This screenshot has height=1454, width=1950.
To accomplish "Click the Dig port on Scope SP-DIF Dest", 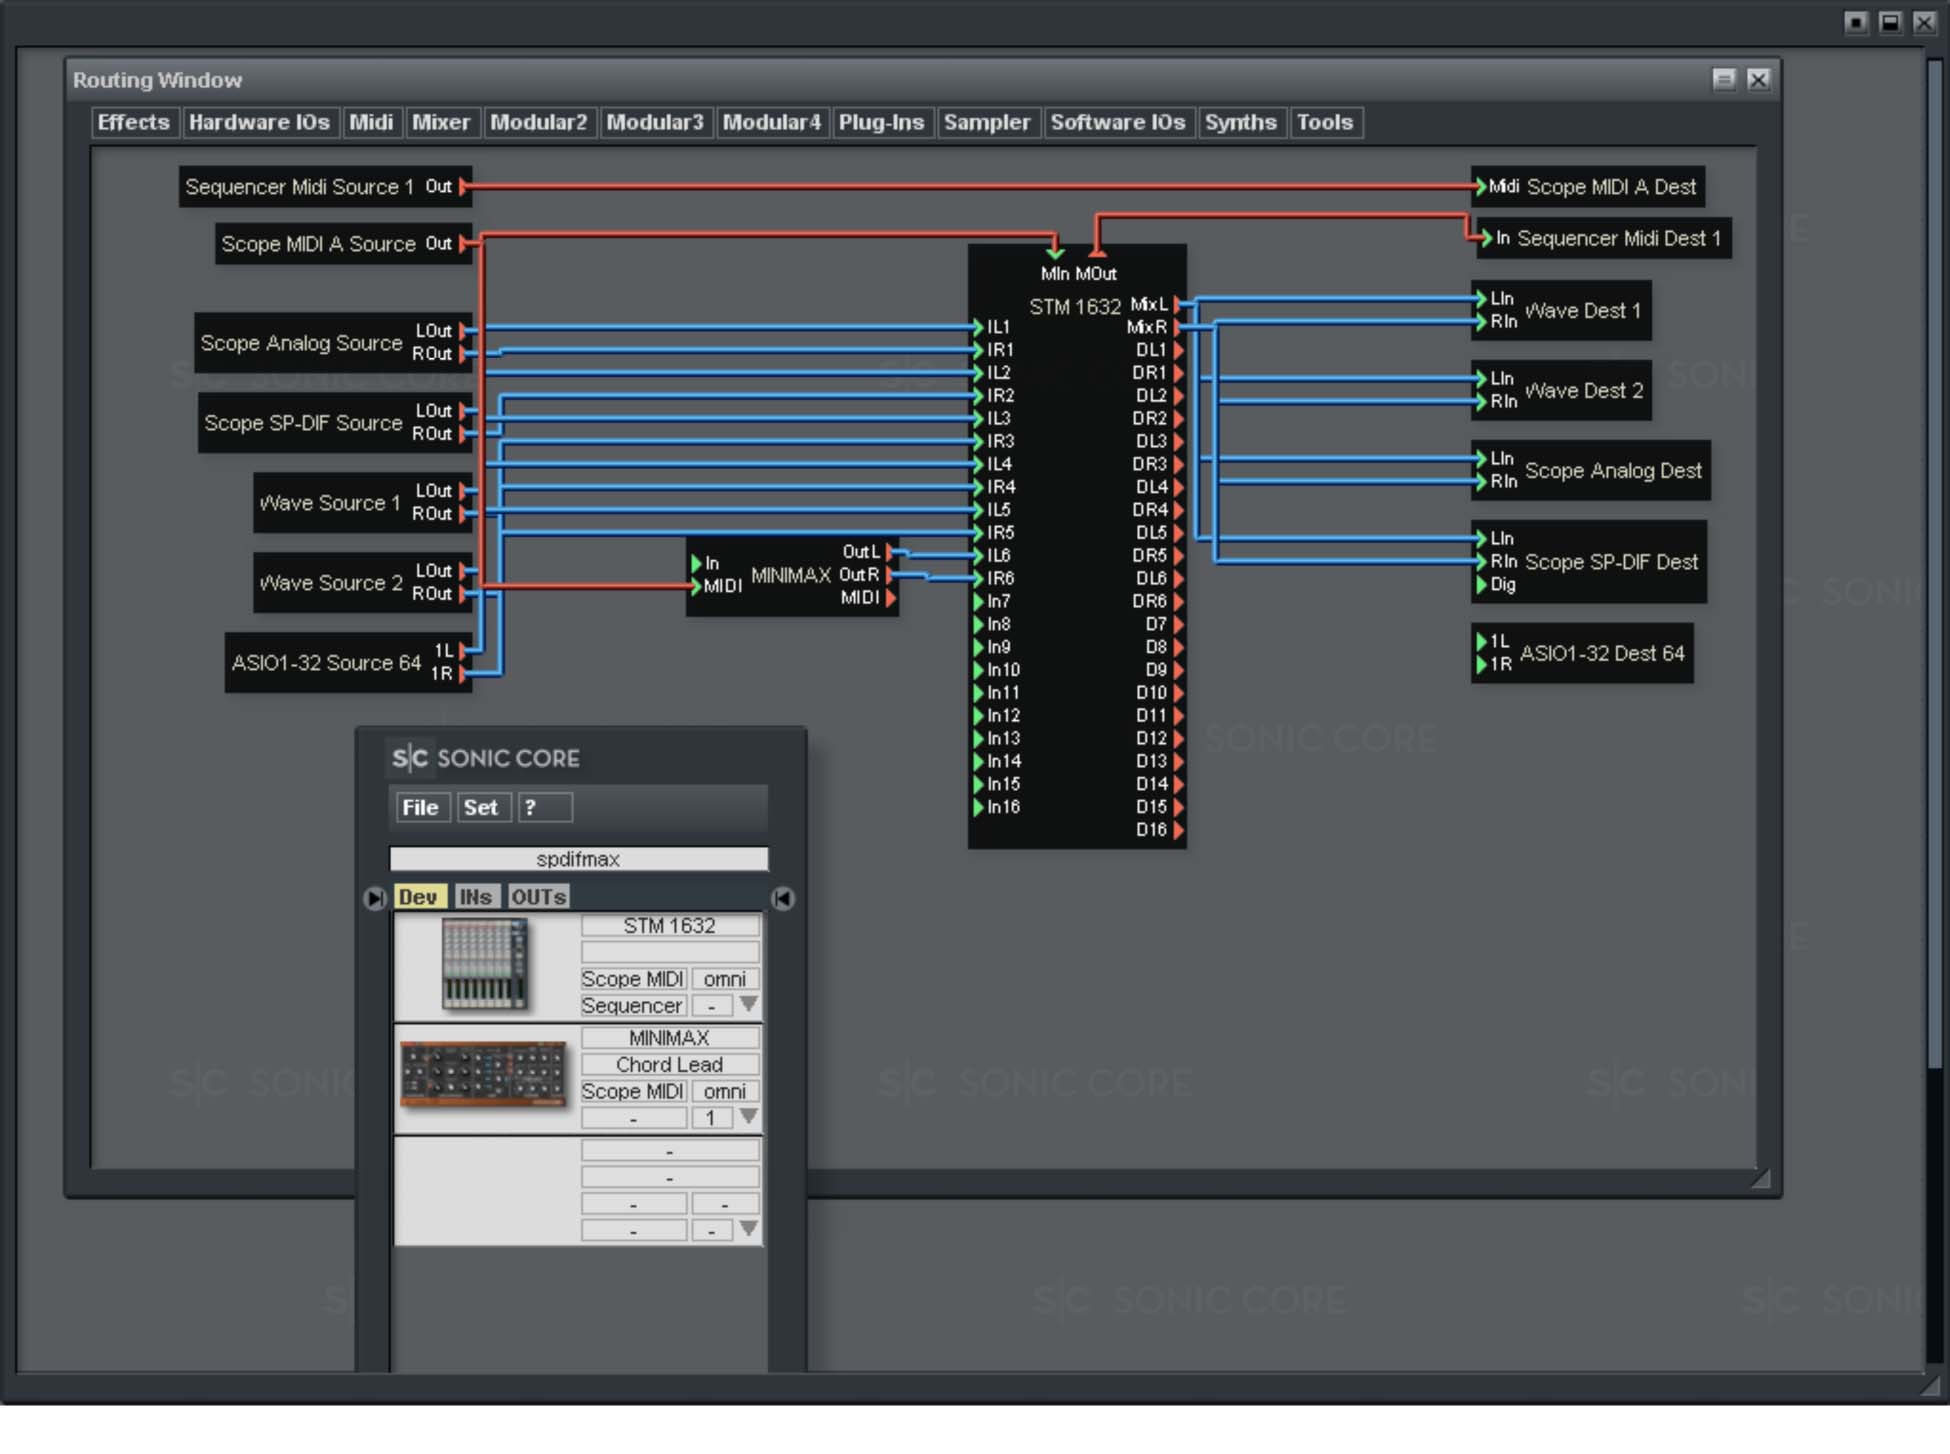I will pyautogui.click(x=1482, y=585).
